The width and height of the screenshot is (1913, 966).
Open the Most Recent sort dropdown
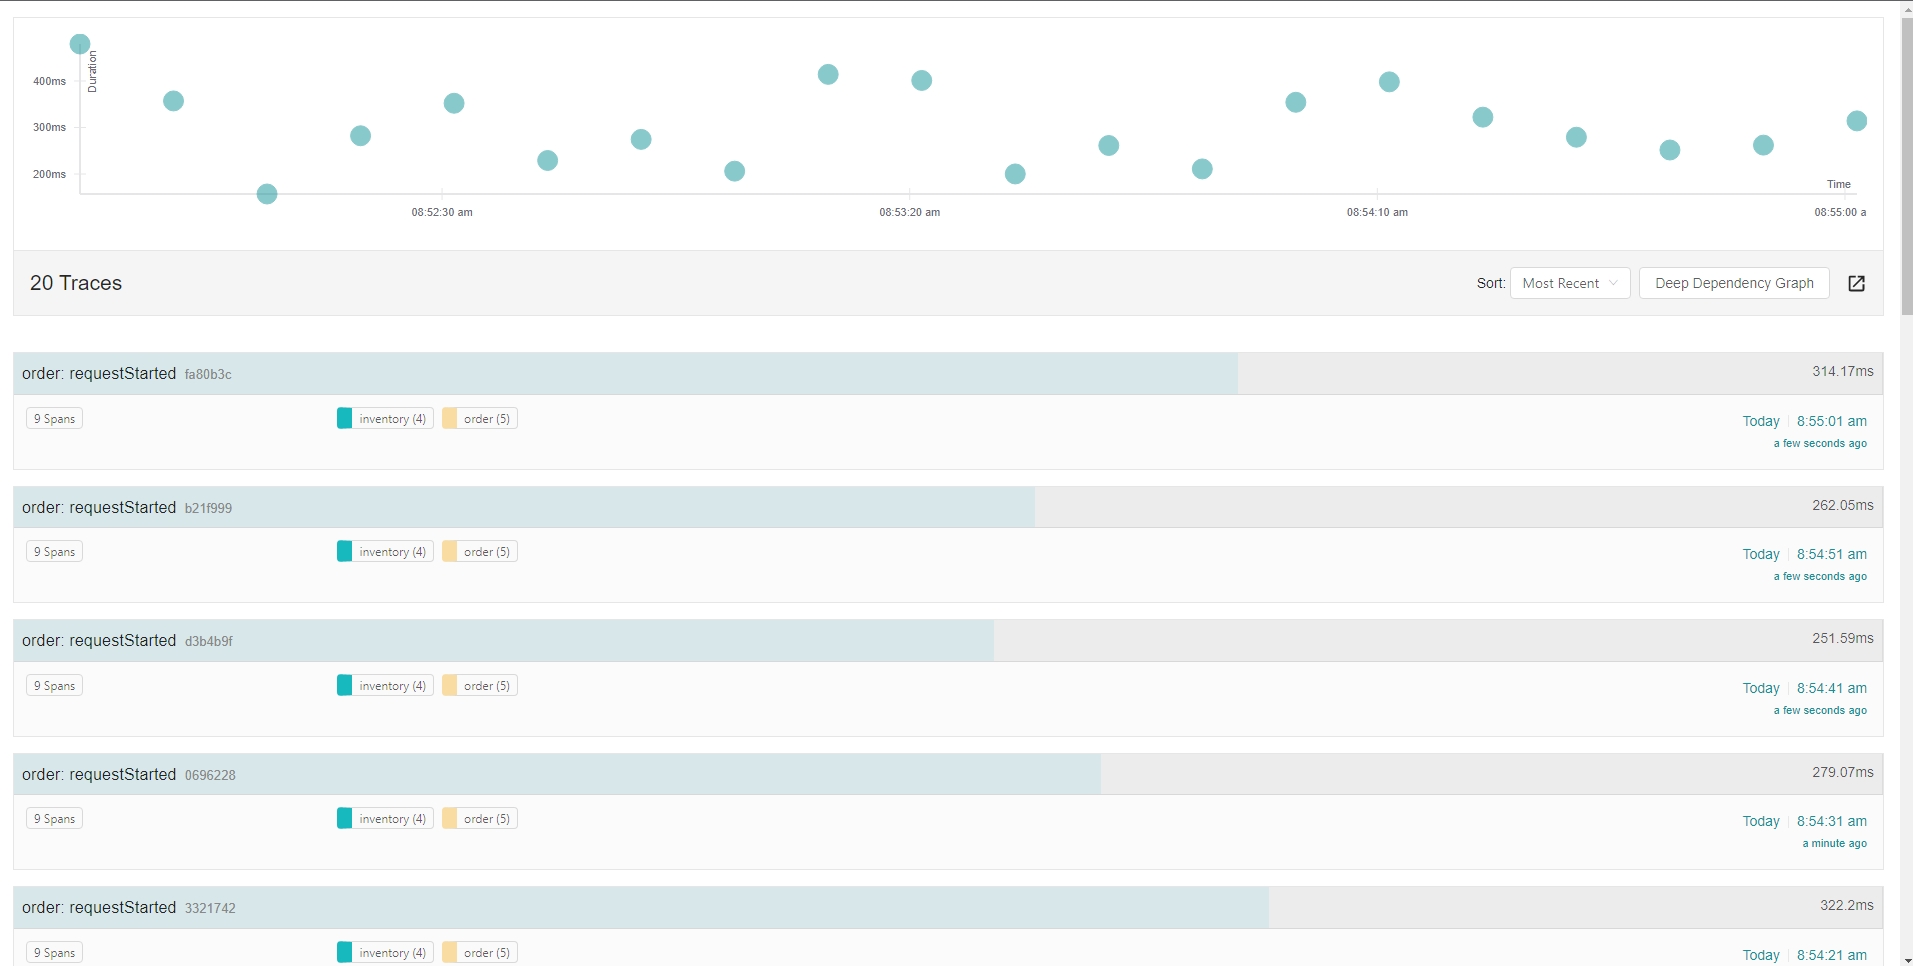point(1569,283)
